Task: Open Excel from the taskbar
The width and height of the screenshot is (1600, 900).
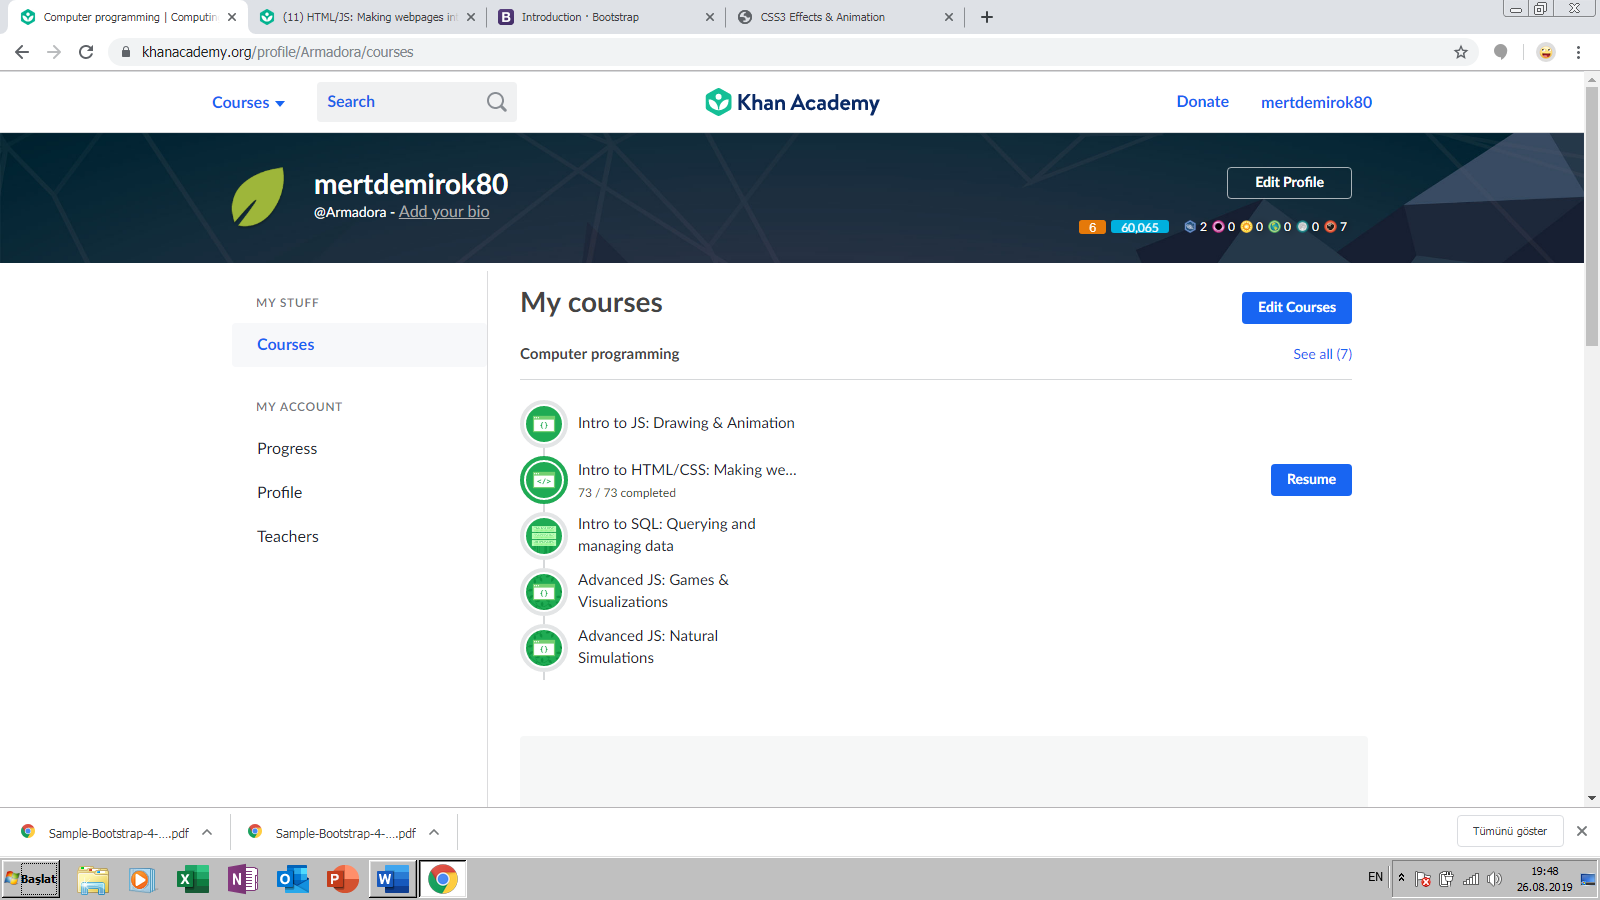Action: coord(192,879)
